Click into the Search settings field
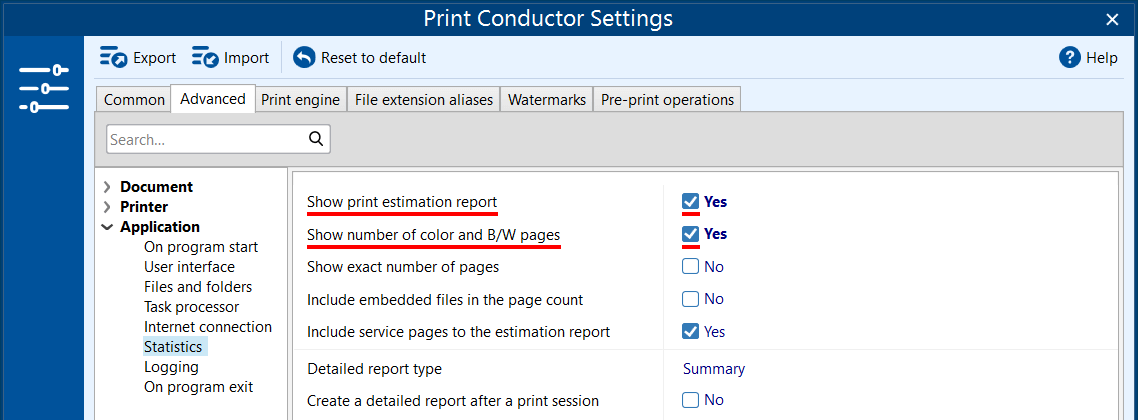1138x420 pixels. pos(205,140)
